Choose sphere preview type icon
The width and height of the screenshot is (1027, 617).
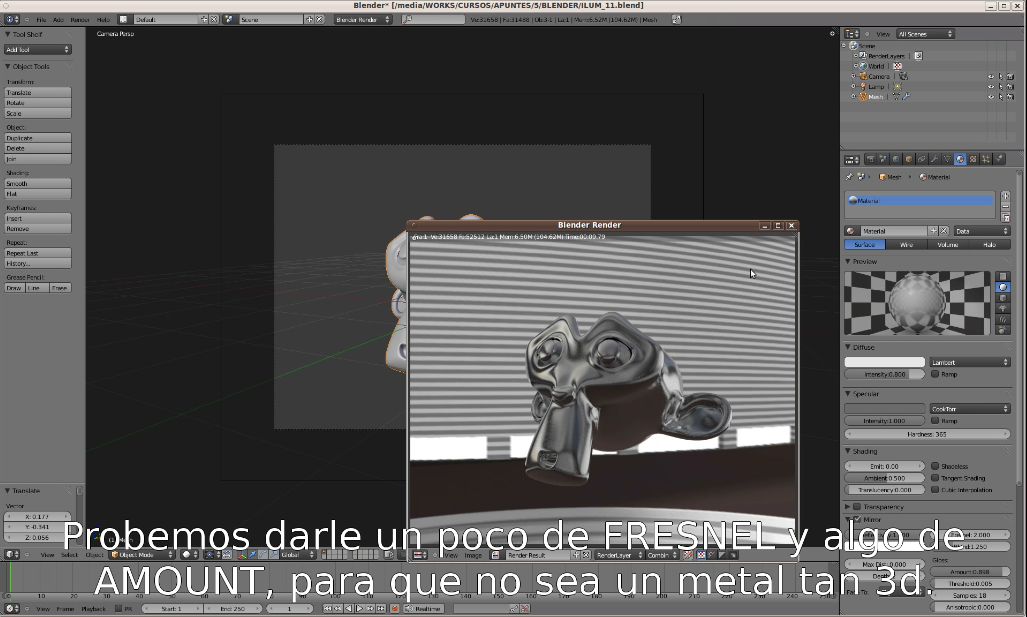(x=1003, y=288)
